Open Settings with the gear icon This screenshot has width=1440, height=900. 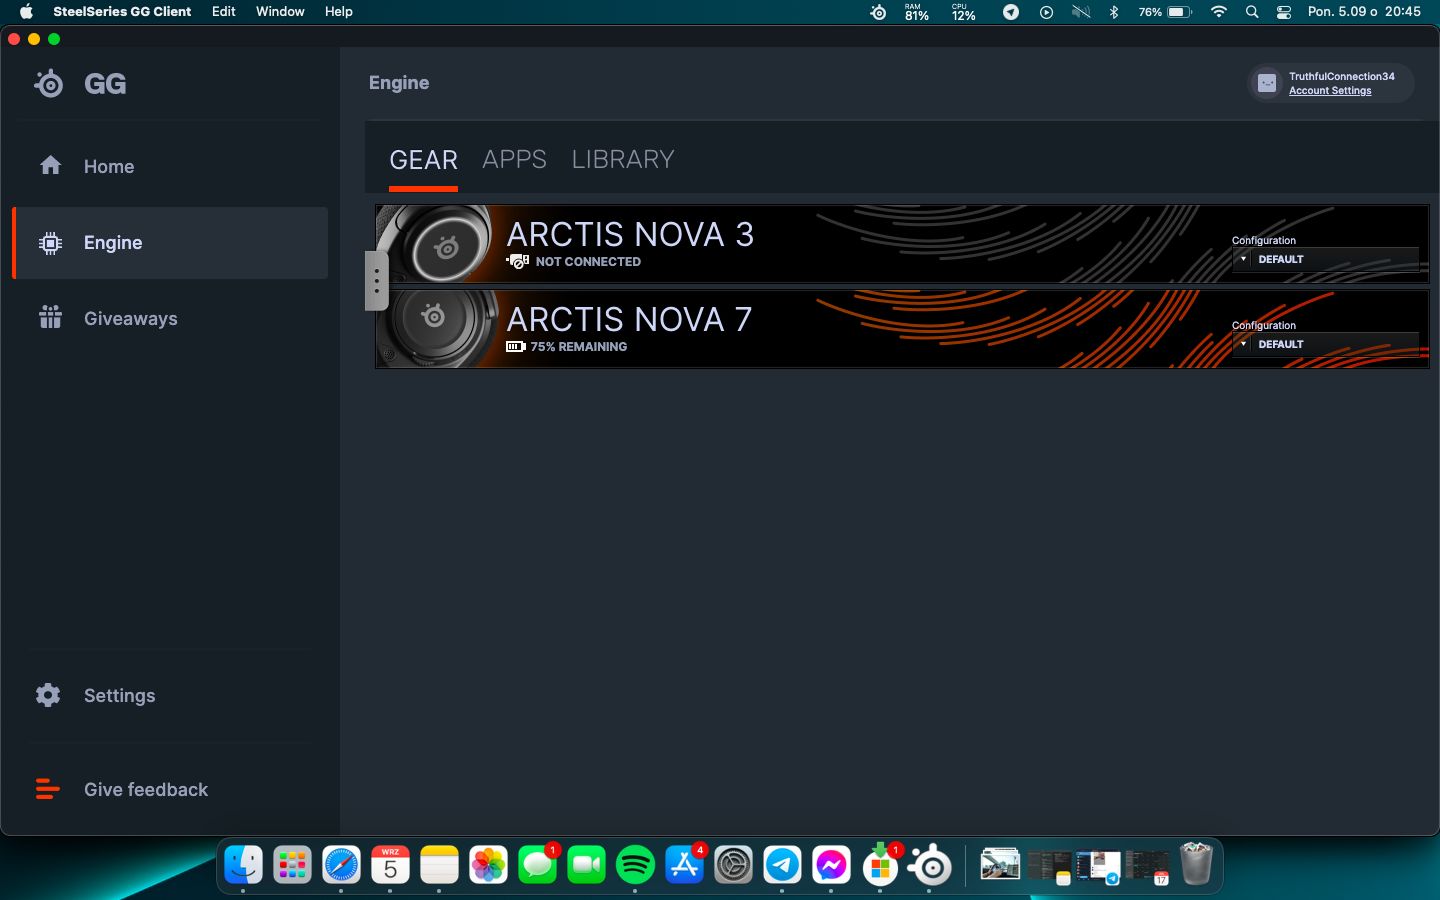coord(48,695)
